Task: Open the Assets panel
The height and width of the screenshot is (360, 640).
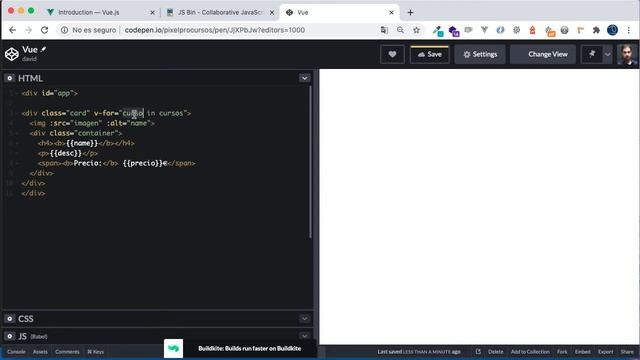Action: point(40,351)
